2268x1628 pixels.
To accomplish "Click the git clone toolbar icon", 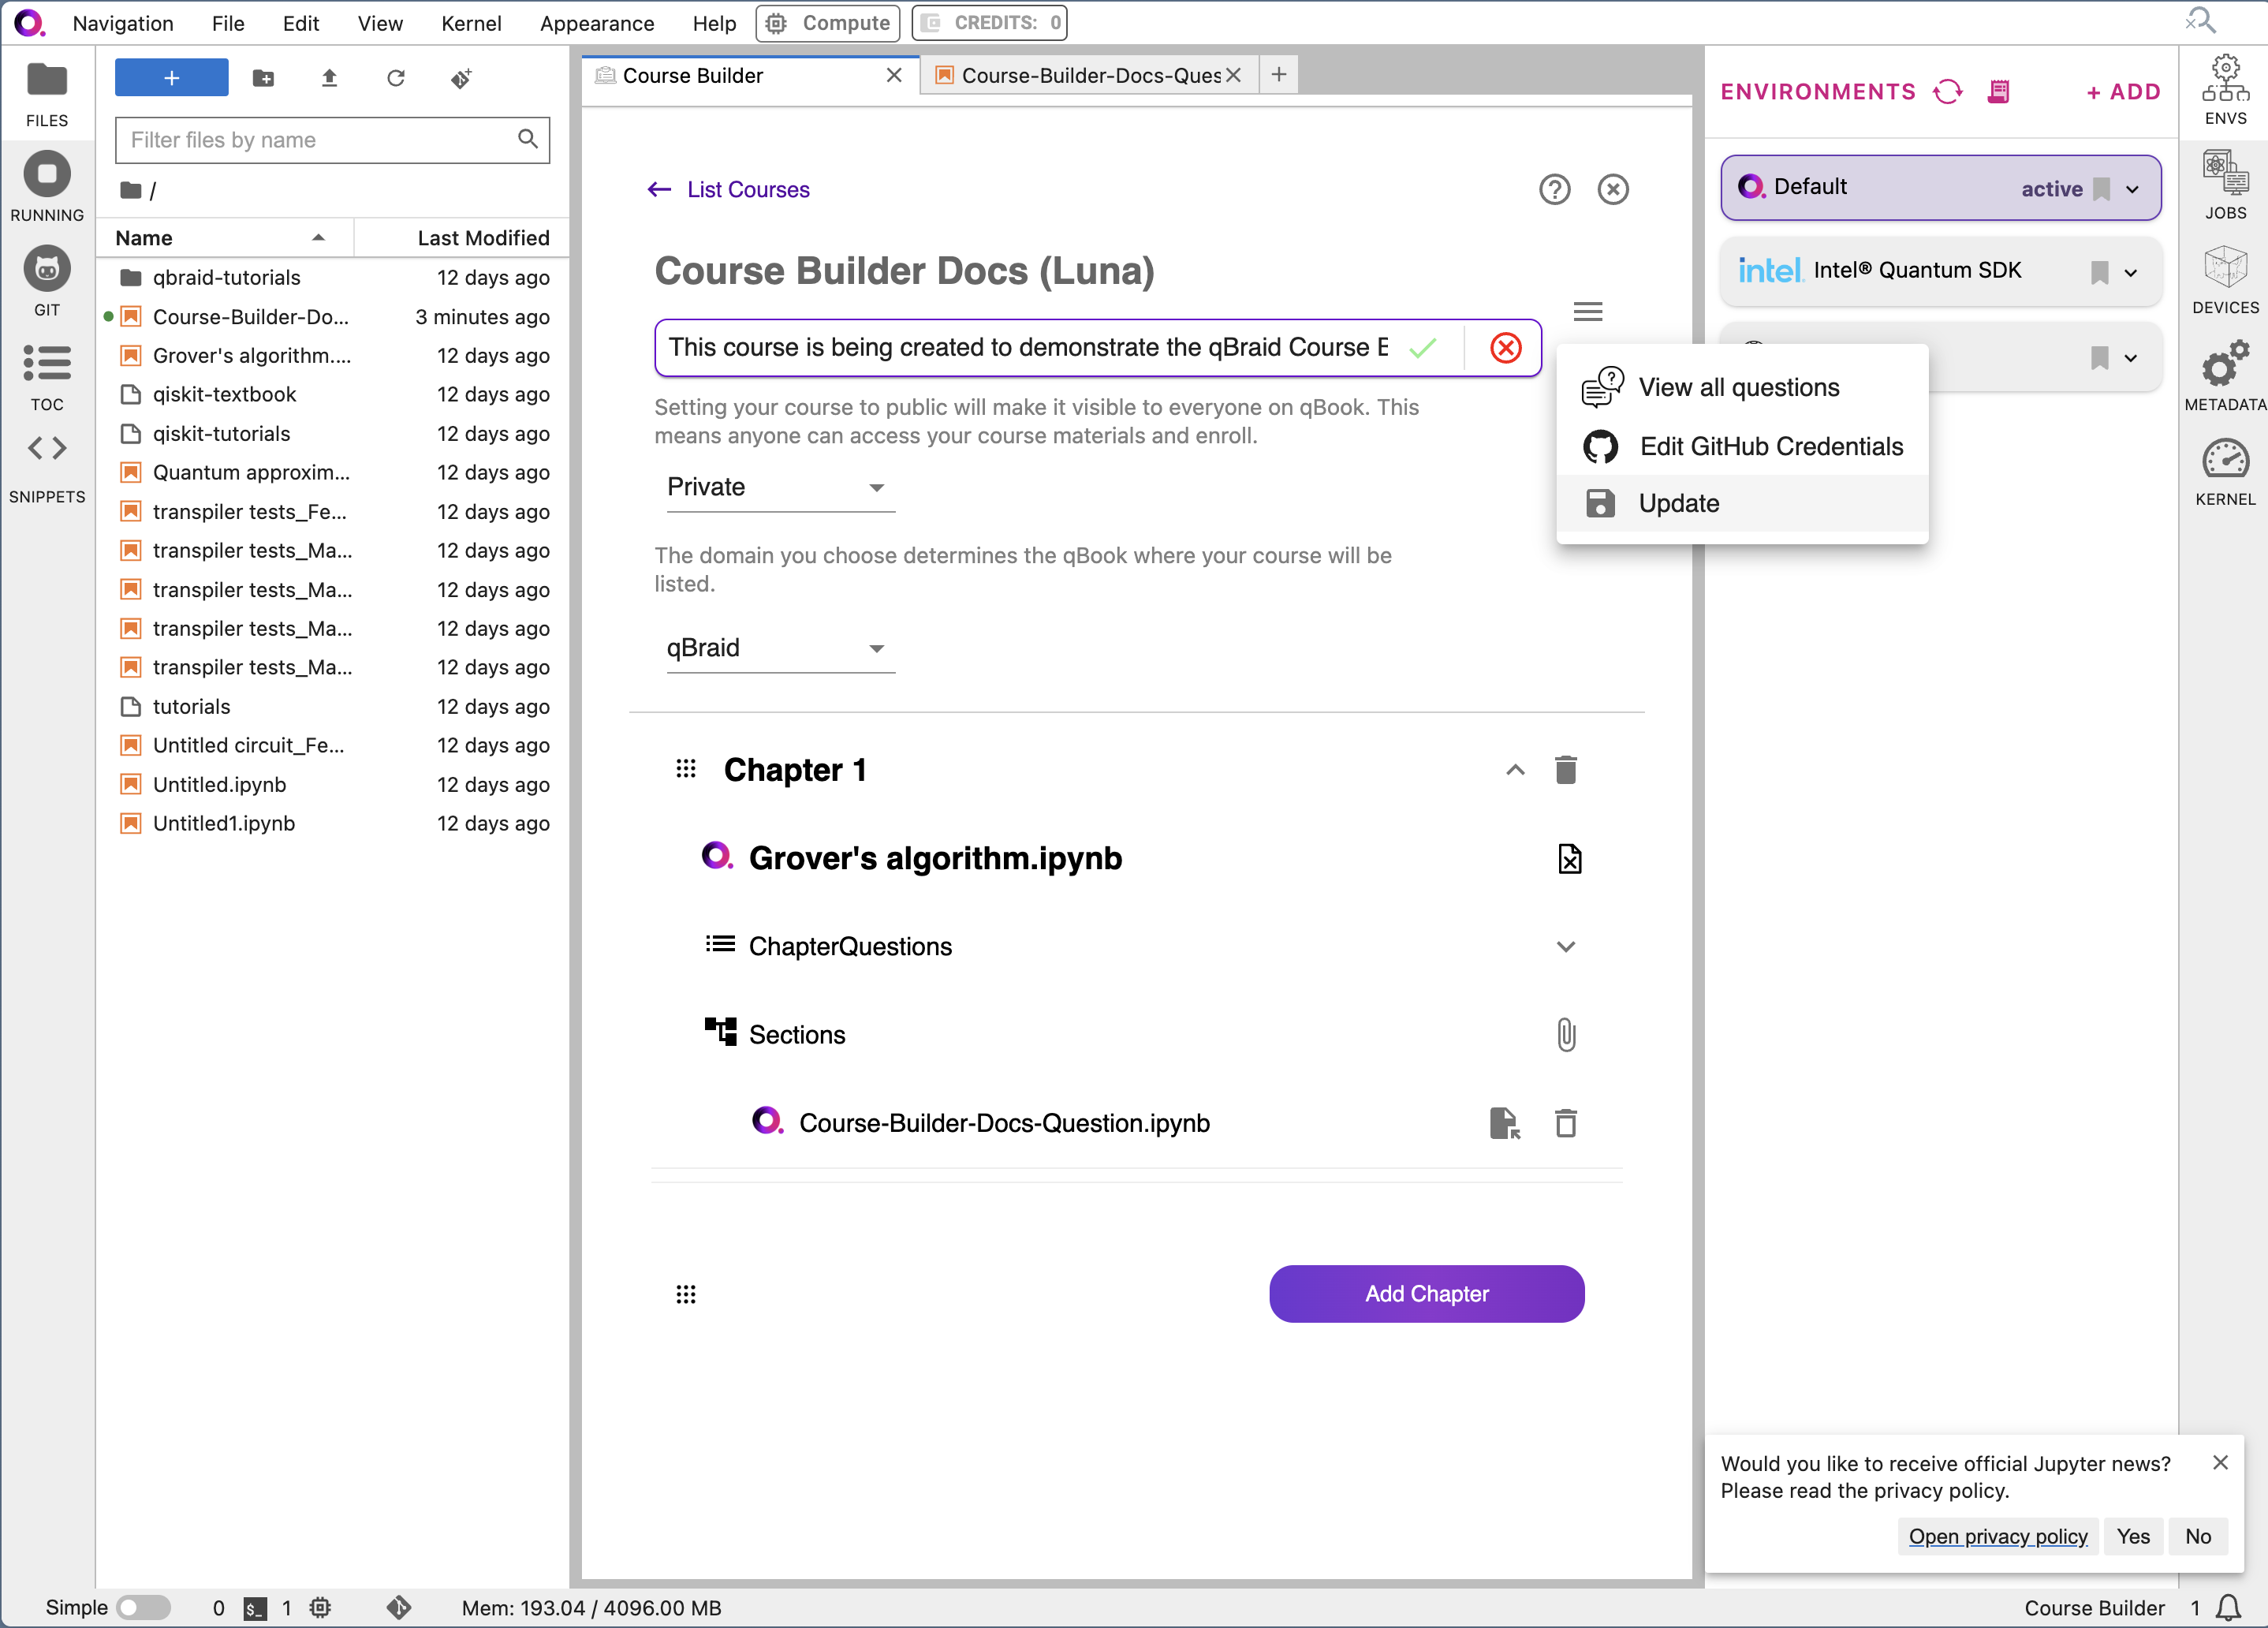I will point(461,78).
